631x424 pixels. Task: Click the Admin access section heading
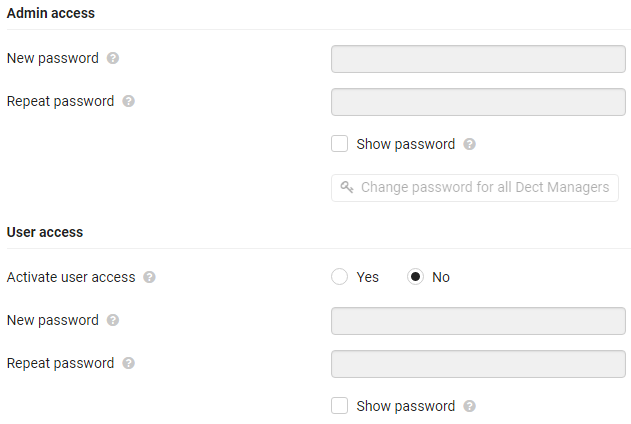[51, 13]
